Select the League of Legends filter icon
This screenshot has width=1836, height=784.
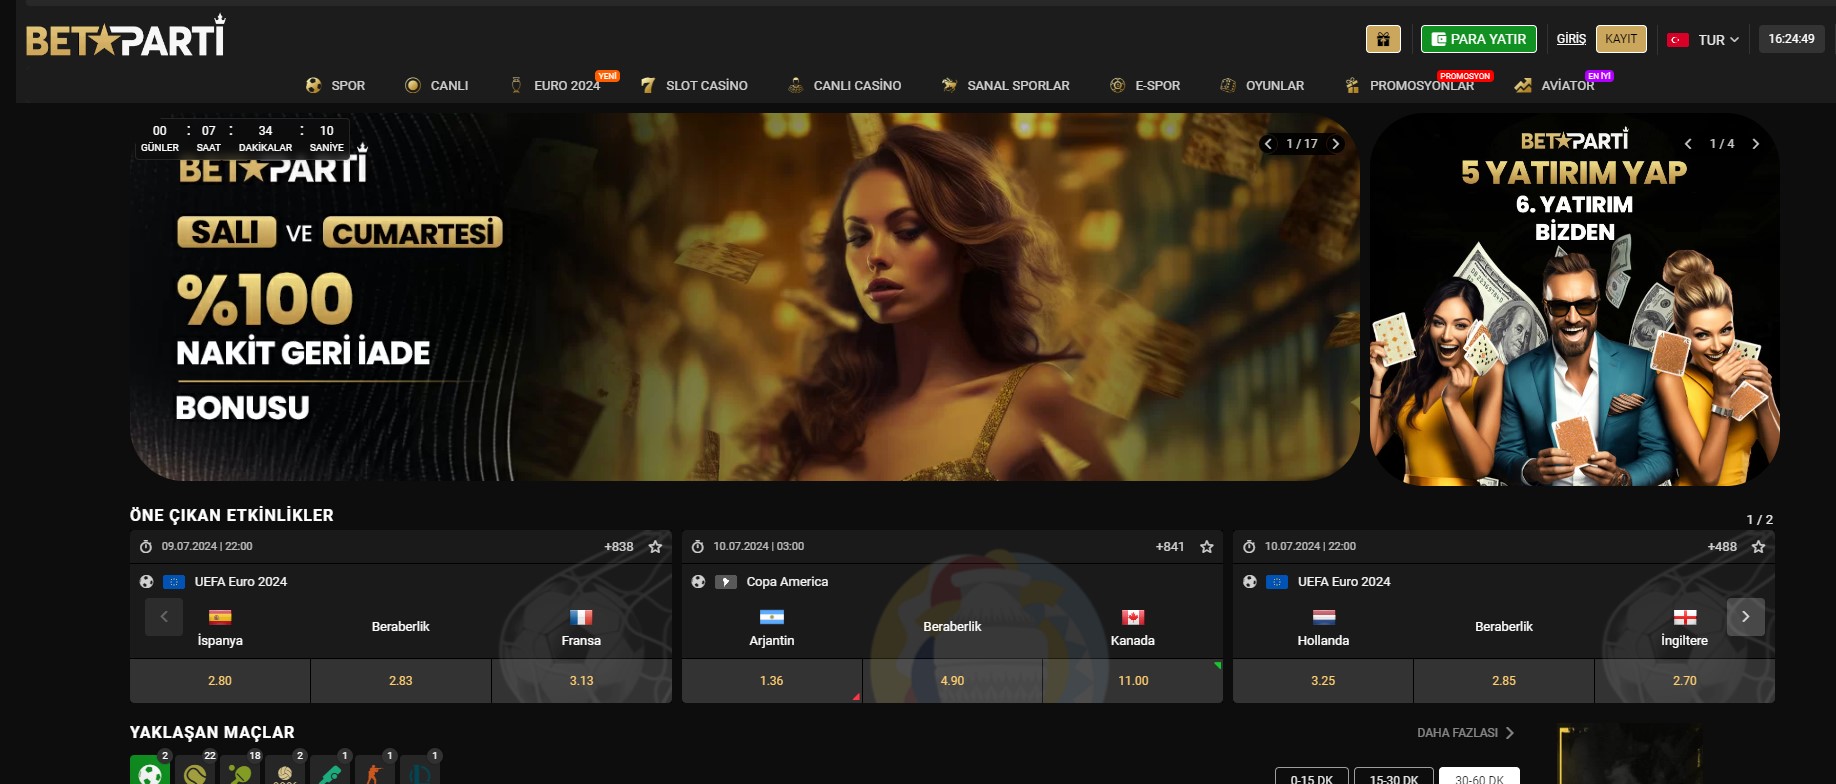tap(420, 771)
